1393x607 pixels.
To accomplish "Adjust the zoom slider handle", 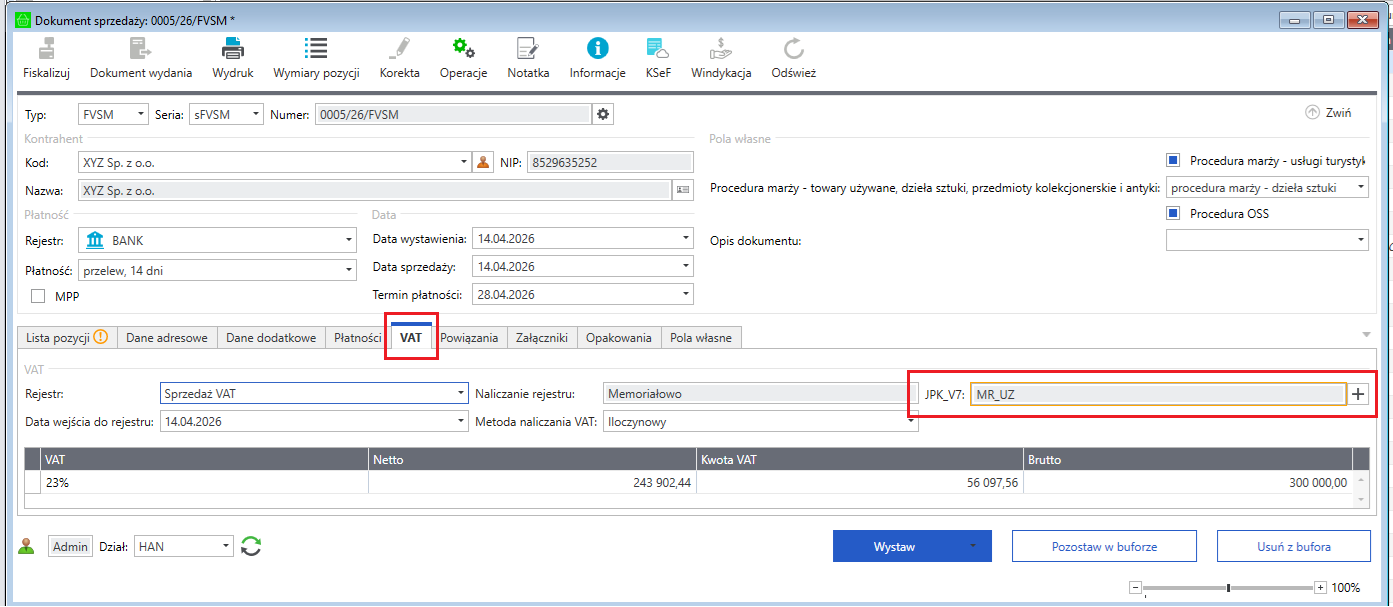I will coord(1228,588).
